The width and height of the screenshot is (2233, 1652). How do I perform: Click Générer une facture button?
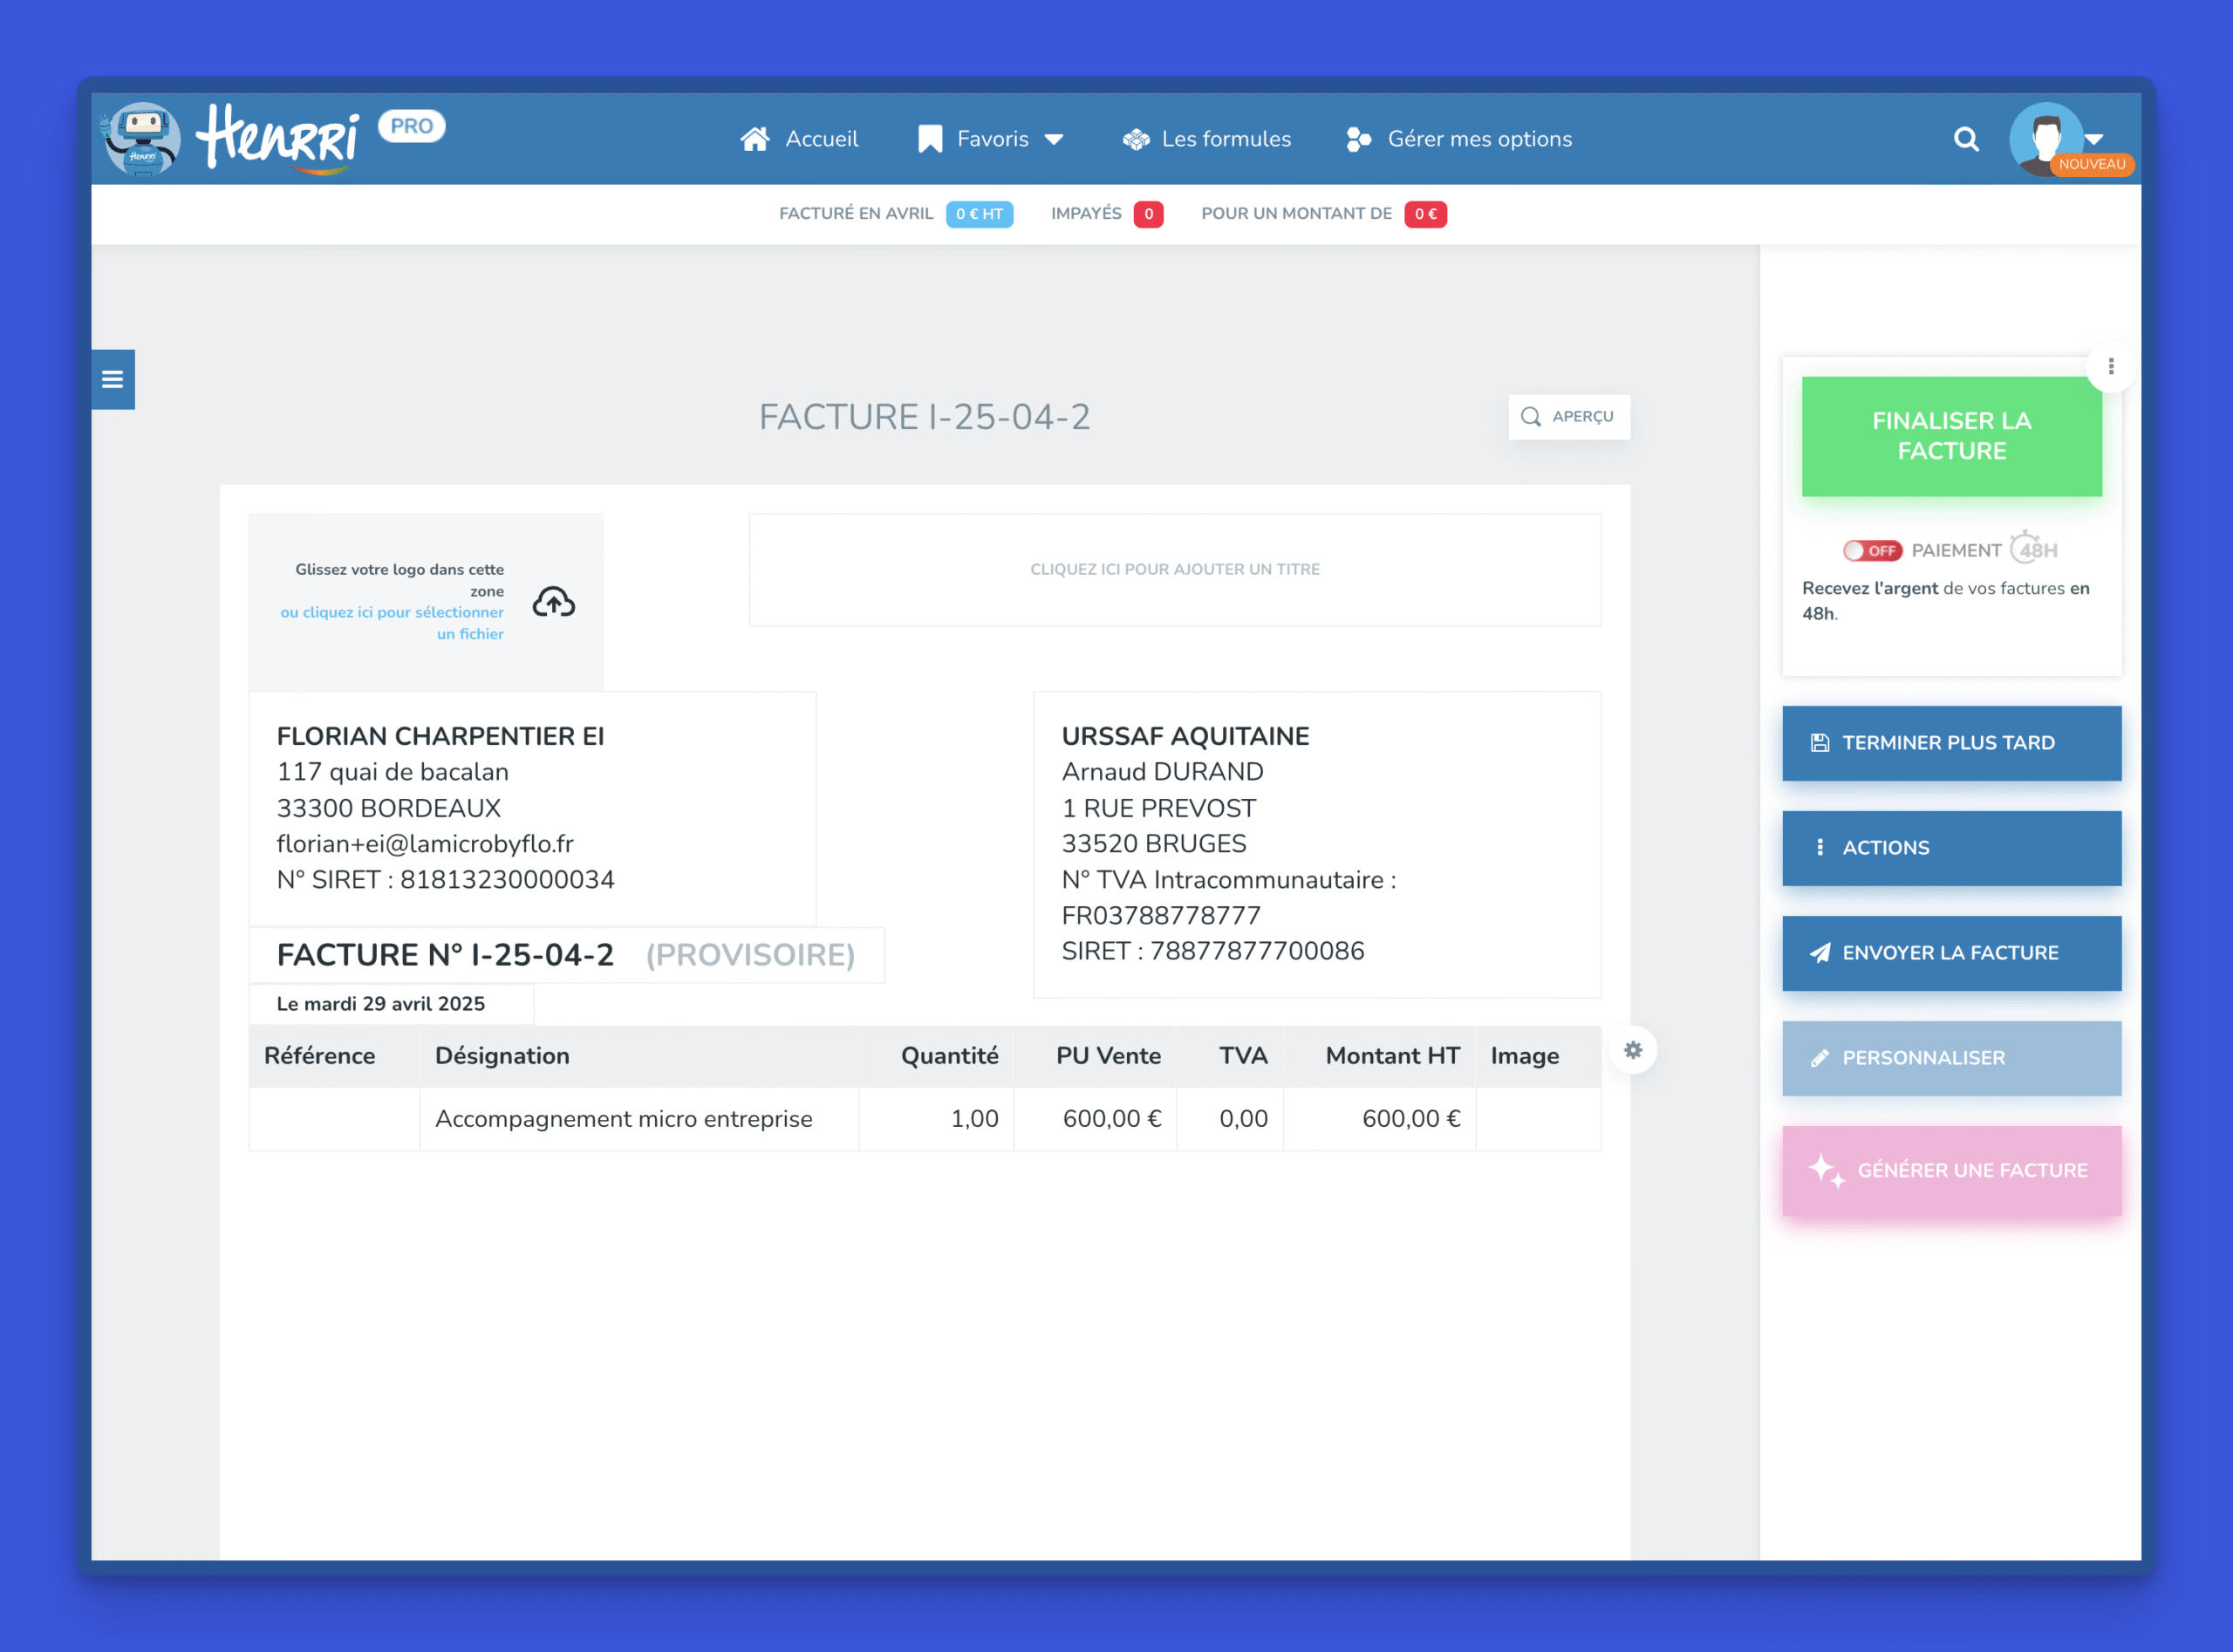(x=1951, y=1170)
